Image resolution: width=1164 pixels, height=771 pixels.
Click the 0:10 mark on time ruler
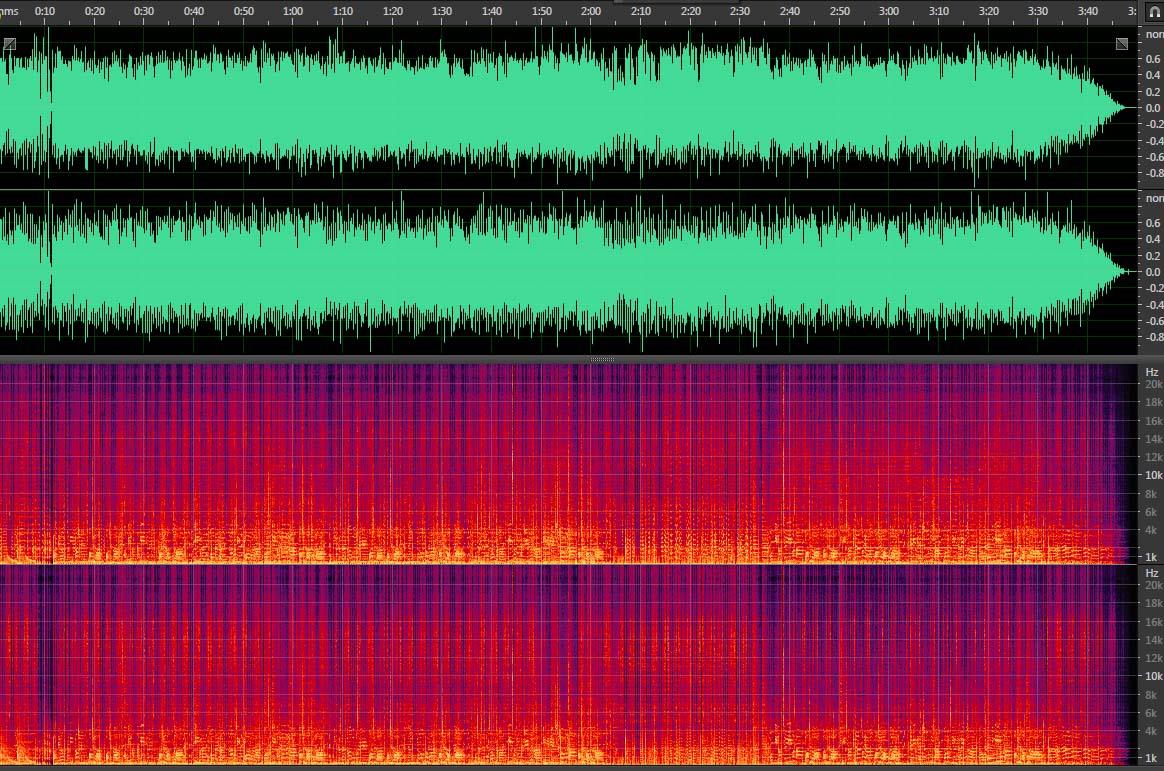tap(45, 11)
